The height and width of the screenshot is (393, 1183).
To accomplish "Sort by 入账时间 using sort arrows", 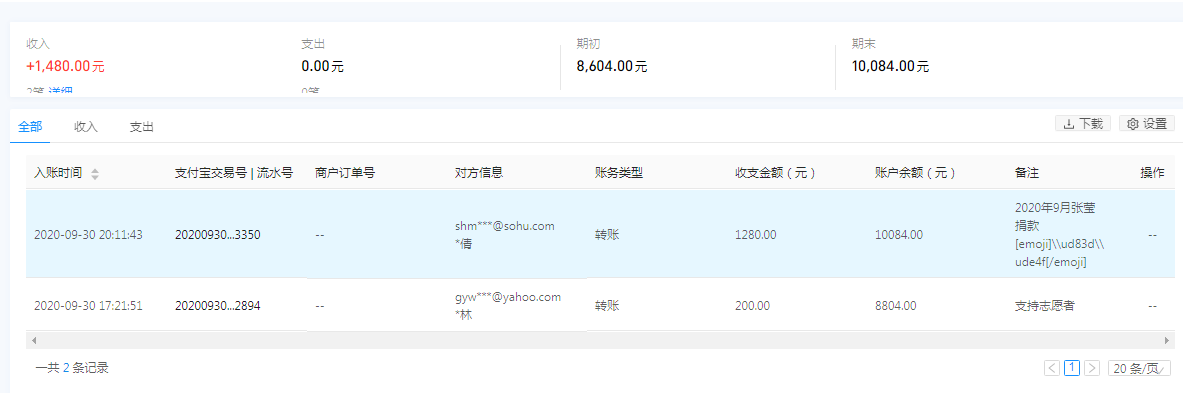I will tap(94, 173).
